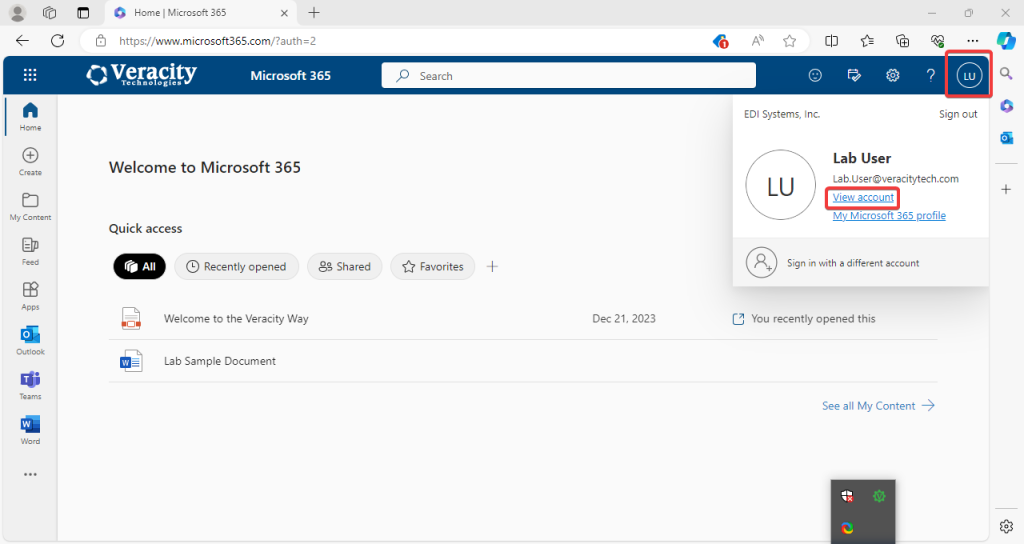Launch Teams from the left sidebar

tap(30, 383)
